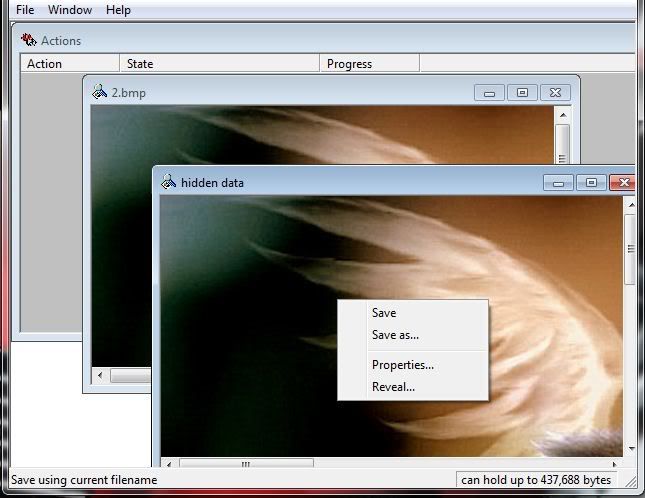This screenshot has width=645, height=498.
Task: Maximize the hidden data window
Action: pyautogui.click(x=591, y=182)
